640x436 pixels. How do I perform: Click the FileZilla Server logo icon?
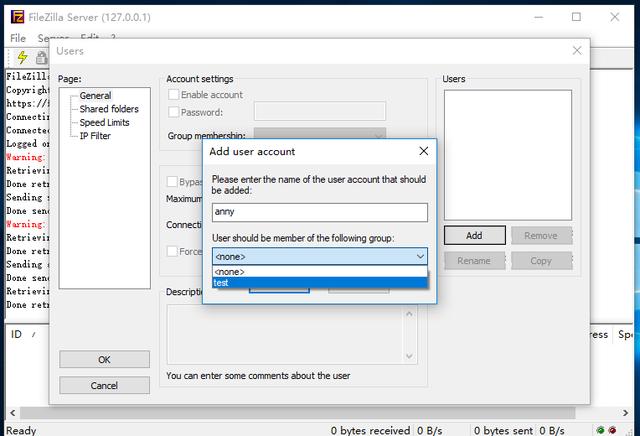[x=18, y=17]
